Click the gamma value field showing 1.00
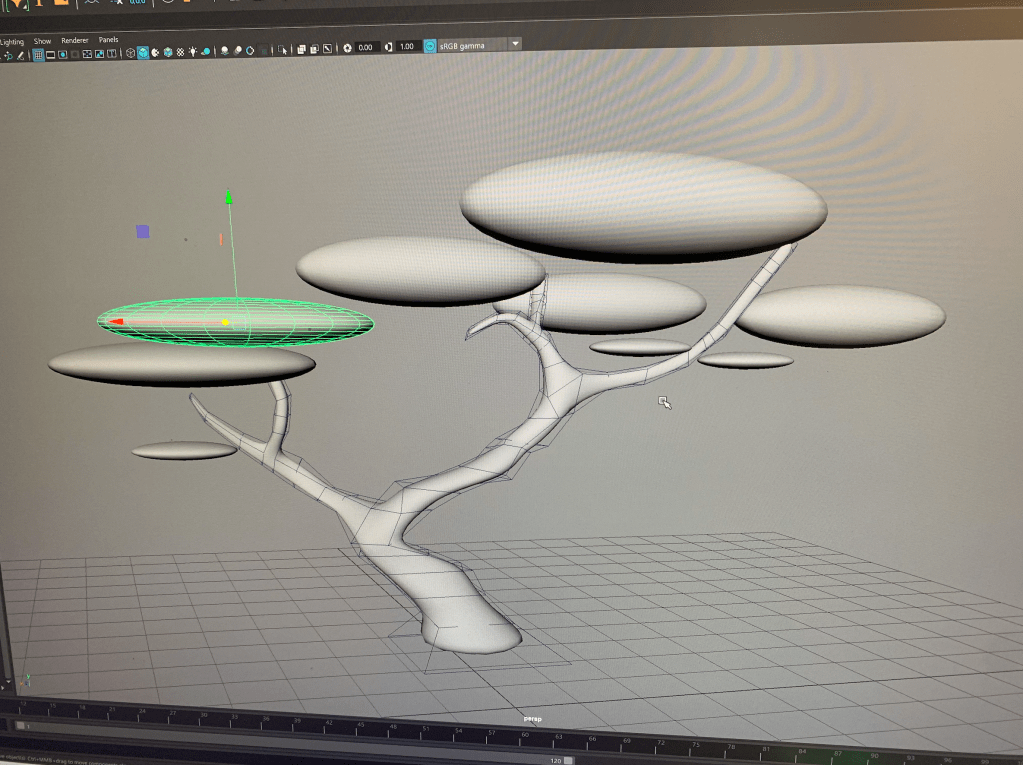 coord(406,47)
